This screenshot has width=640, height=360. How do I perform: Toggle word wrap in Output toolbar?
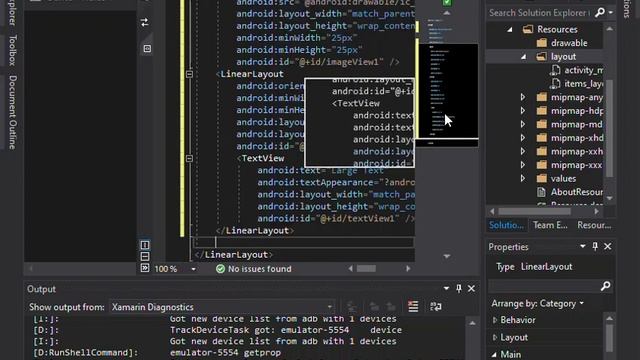point(436,307)
